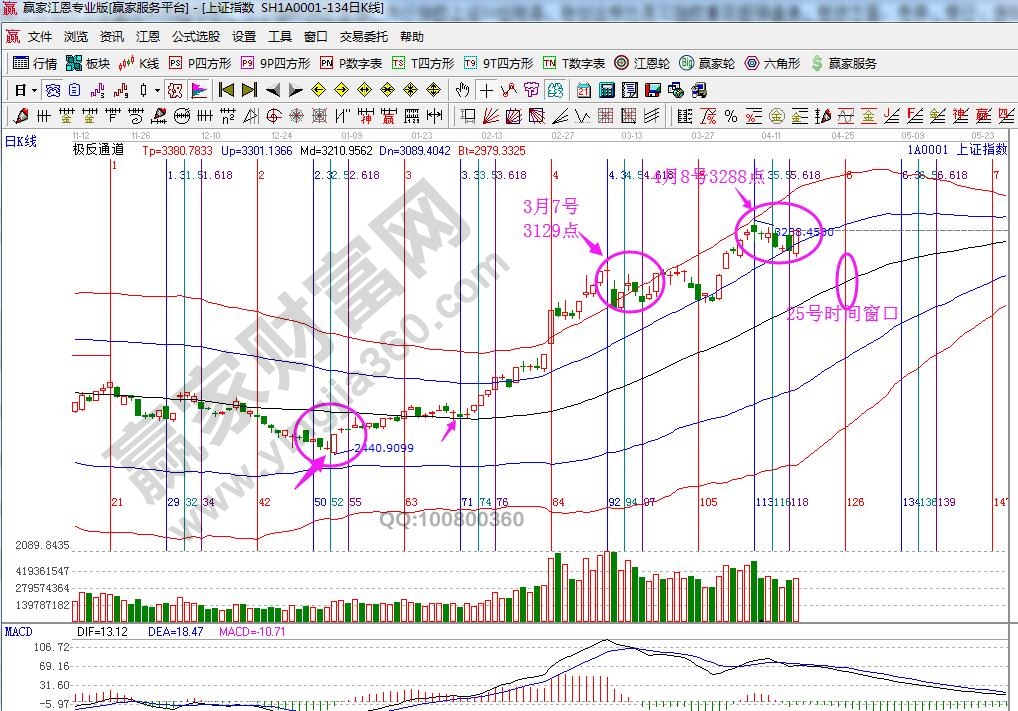This screenshot has width=1018, height=711.
Task: Open the 六角形 hexagon tool
Action: (x=752, y=63)
